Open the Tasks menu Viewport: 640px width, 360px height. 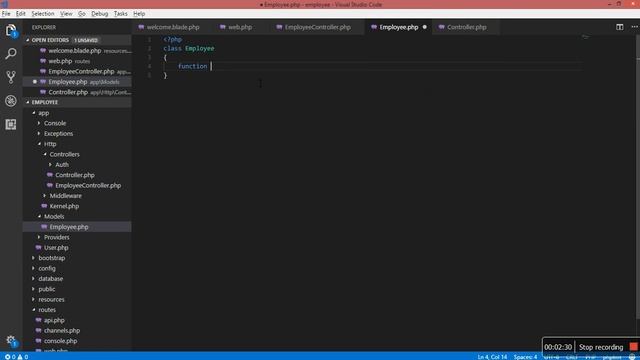click(x=120, y=13)
